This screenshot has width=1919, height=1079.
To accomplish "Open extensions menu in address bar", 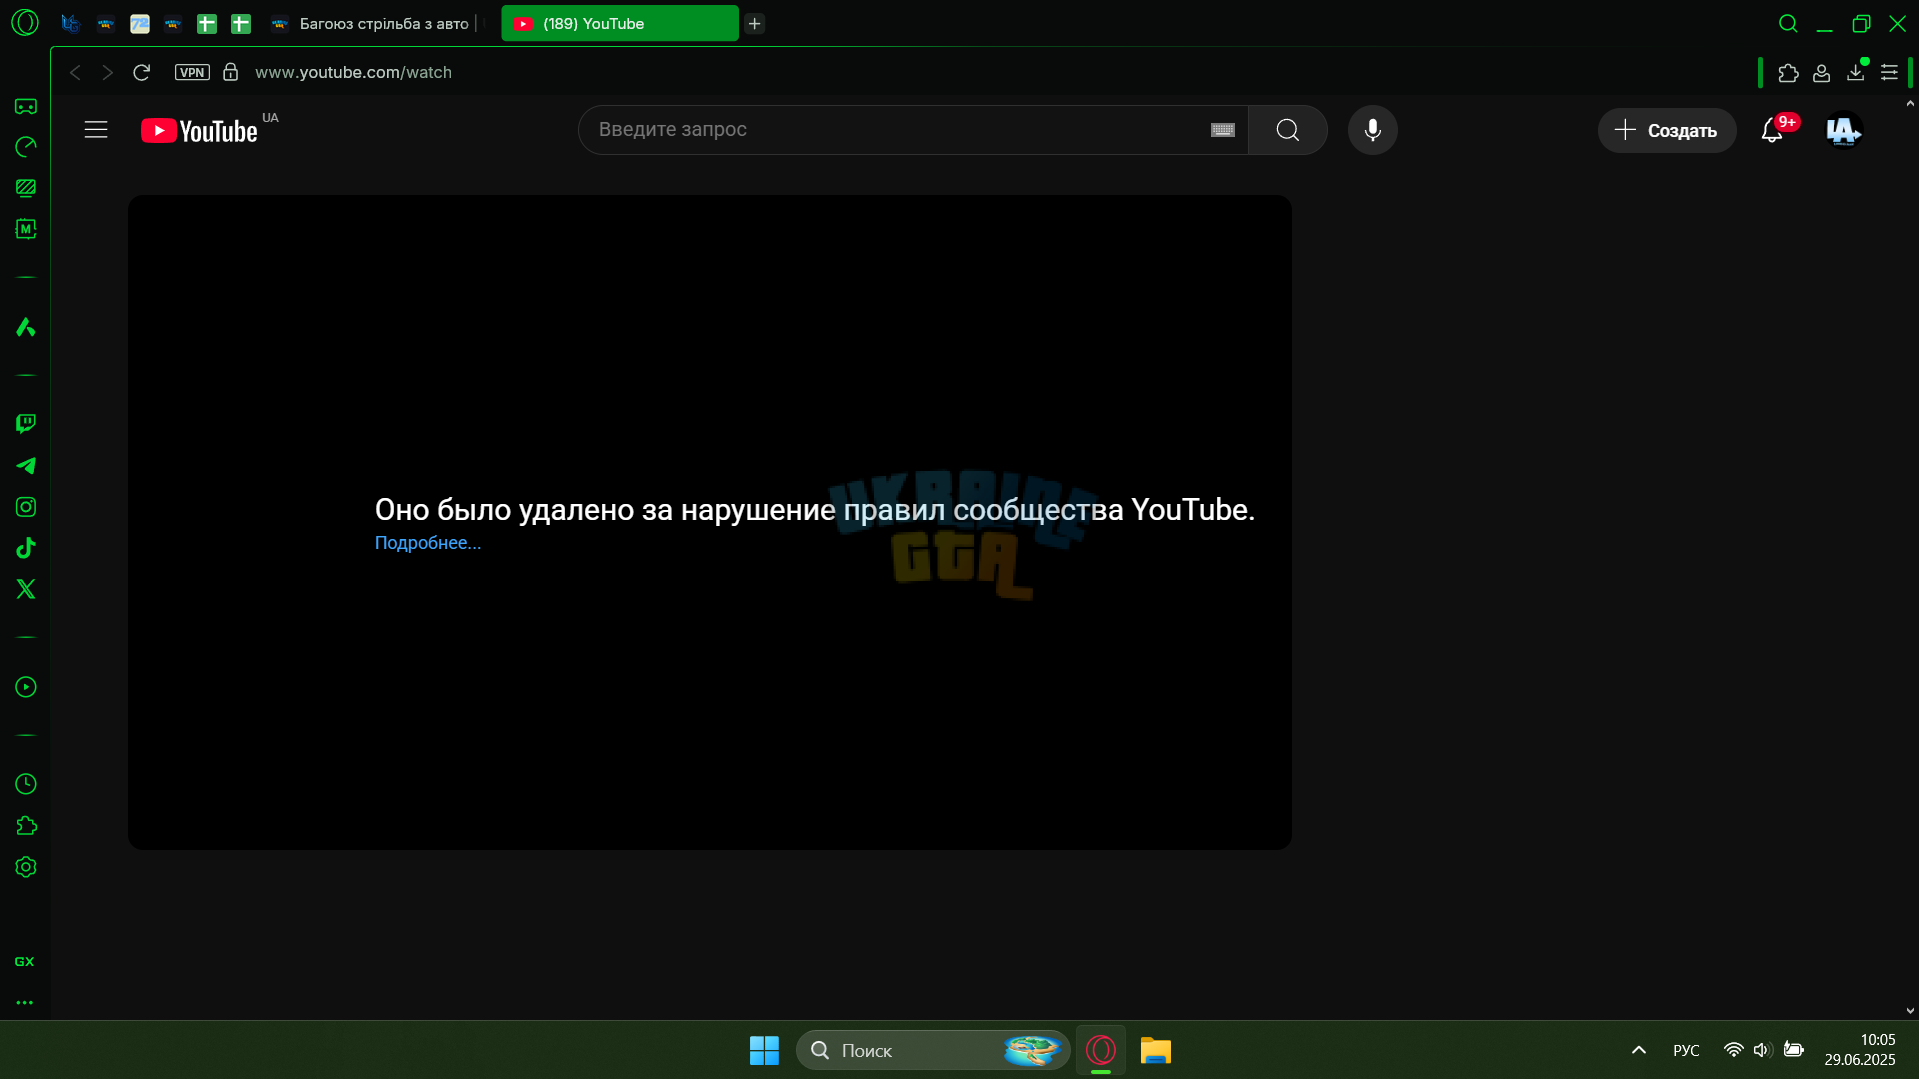I will point(1788,73).
